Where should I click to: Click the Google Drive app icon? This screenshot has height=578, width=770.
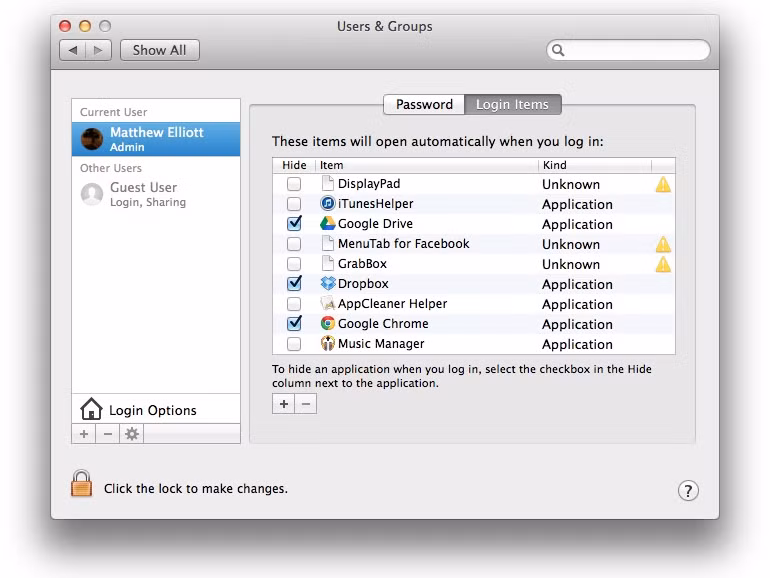point(327,224)
